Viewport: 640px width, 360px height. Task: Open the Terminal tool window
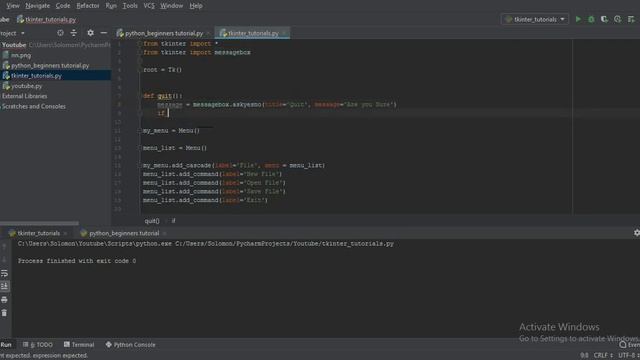[79, 344]
